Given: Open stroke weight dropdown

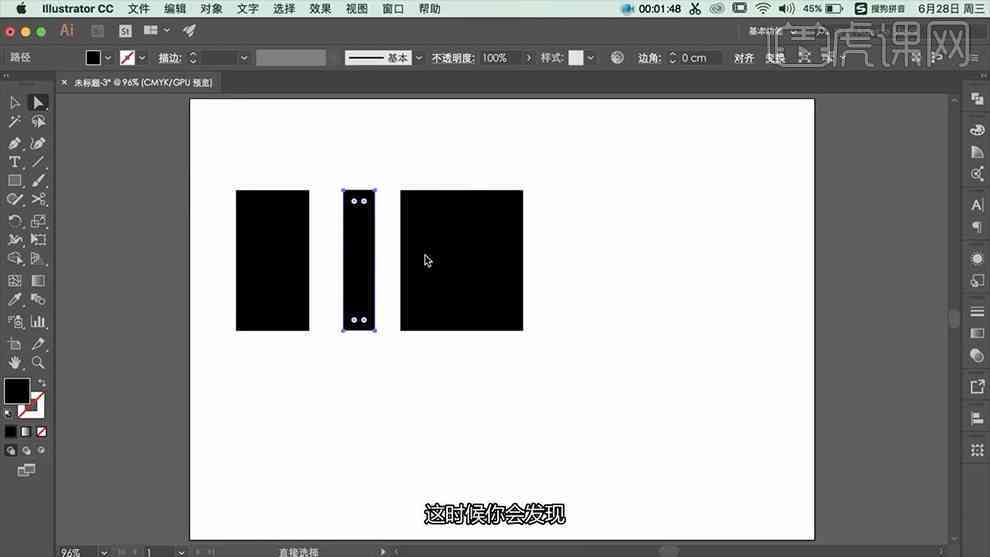Looking at the screenshot, I should [x=244, y=58].
